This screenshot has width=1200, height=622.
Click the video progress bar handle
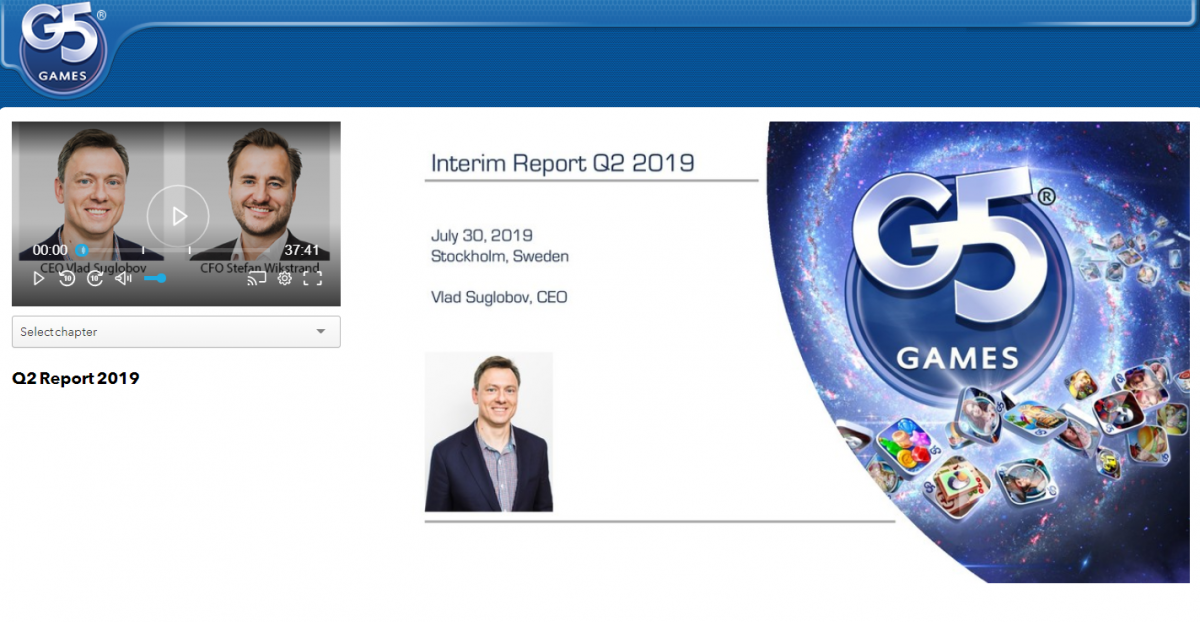coord(82,250)
